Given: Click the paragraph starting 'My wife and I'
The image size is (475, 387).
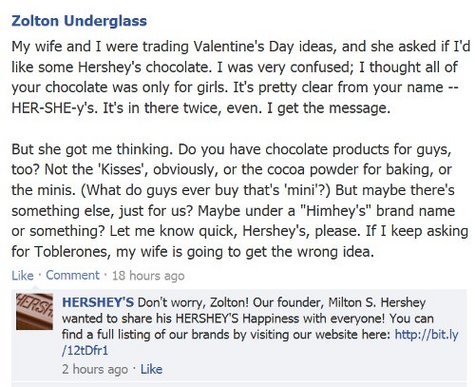Looking at the screenshot, I should click(x=240, y=77).
